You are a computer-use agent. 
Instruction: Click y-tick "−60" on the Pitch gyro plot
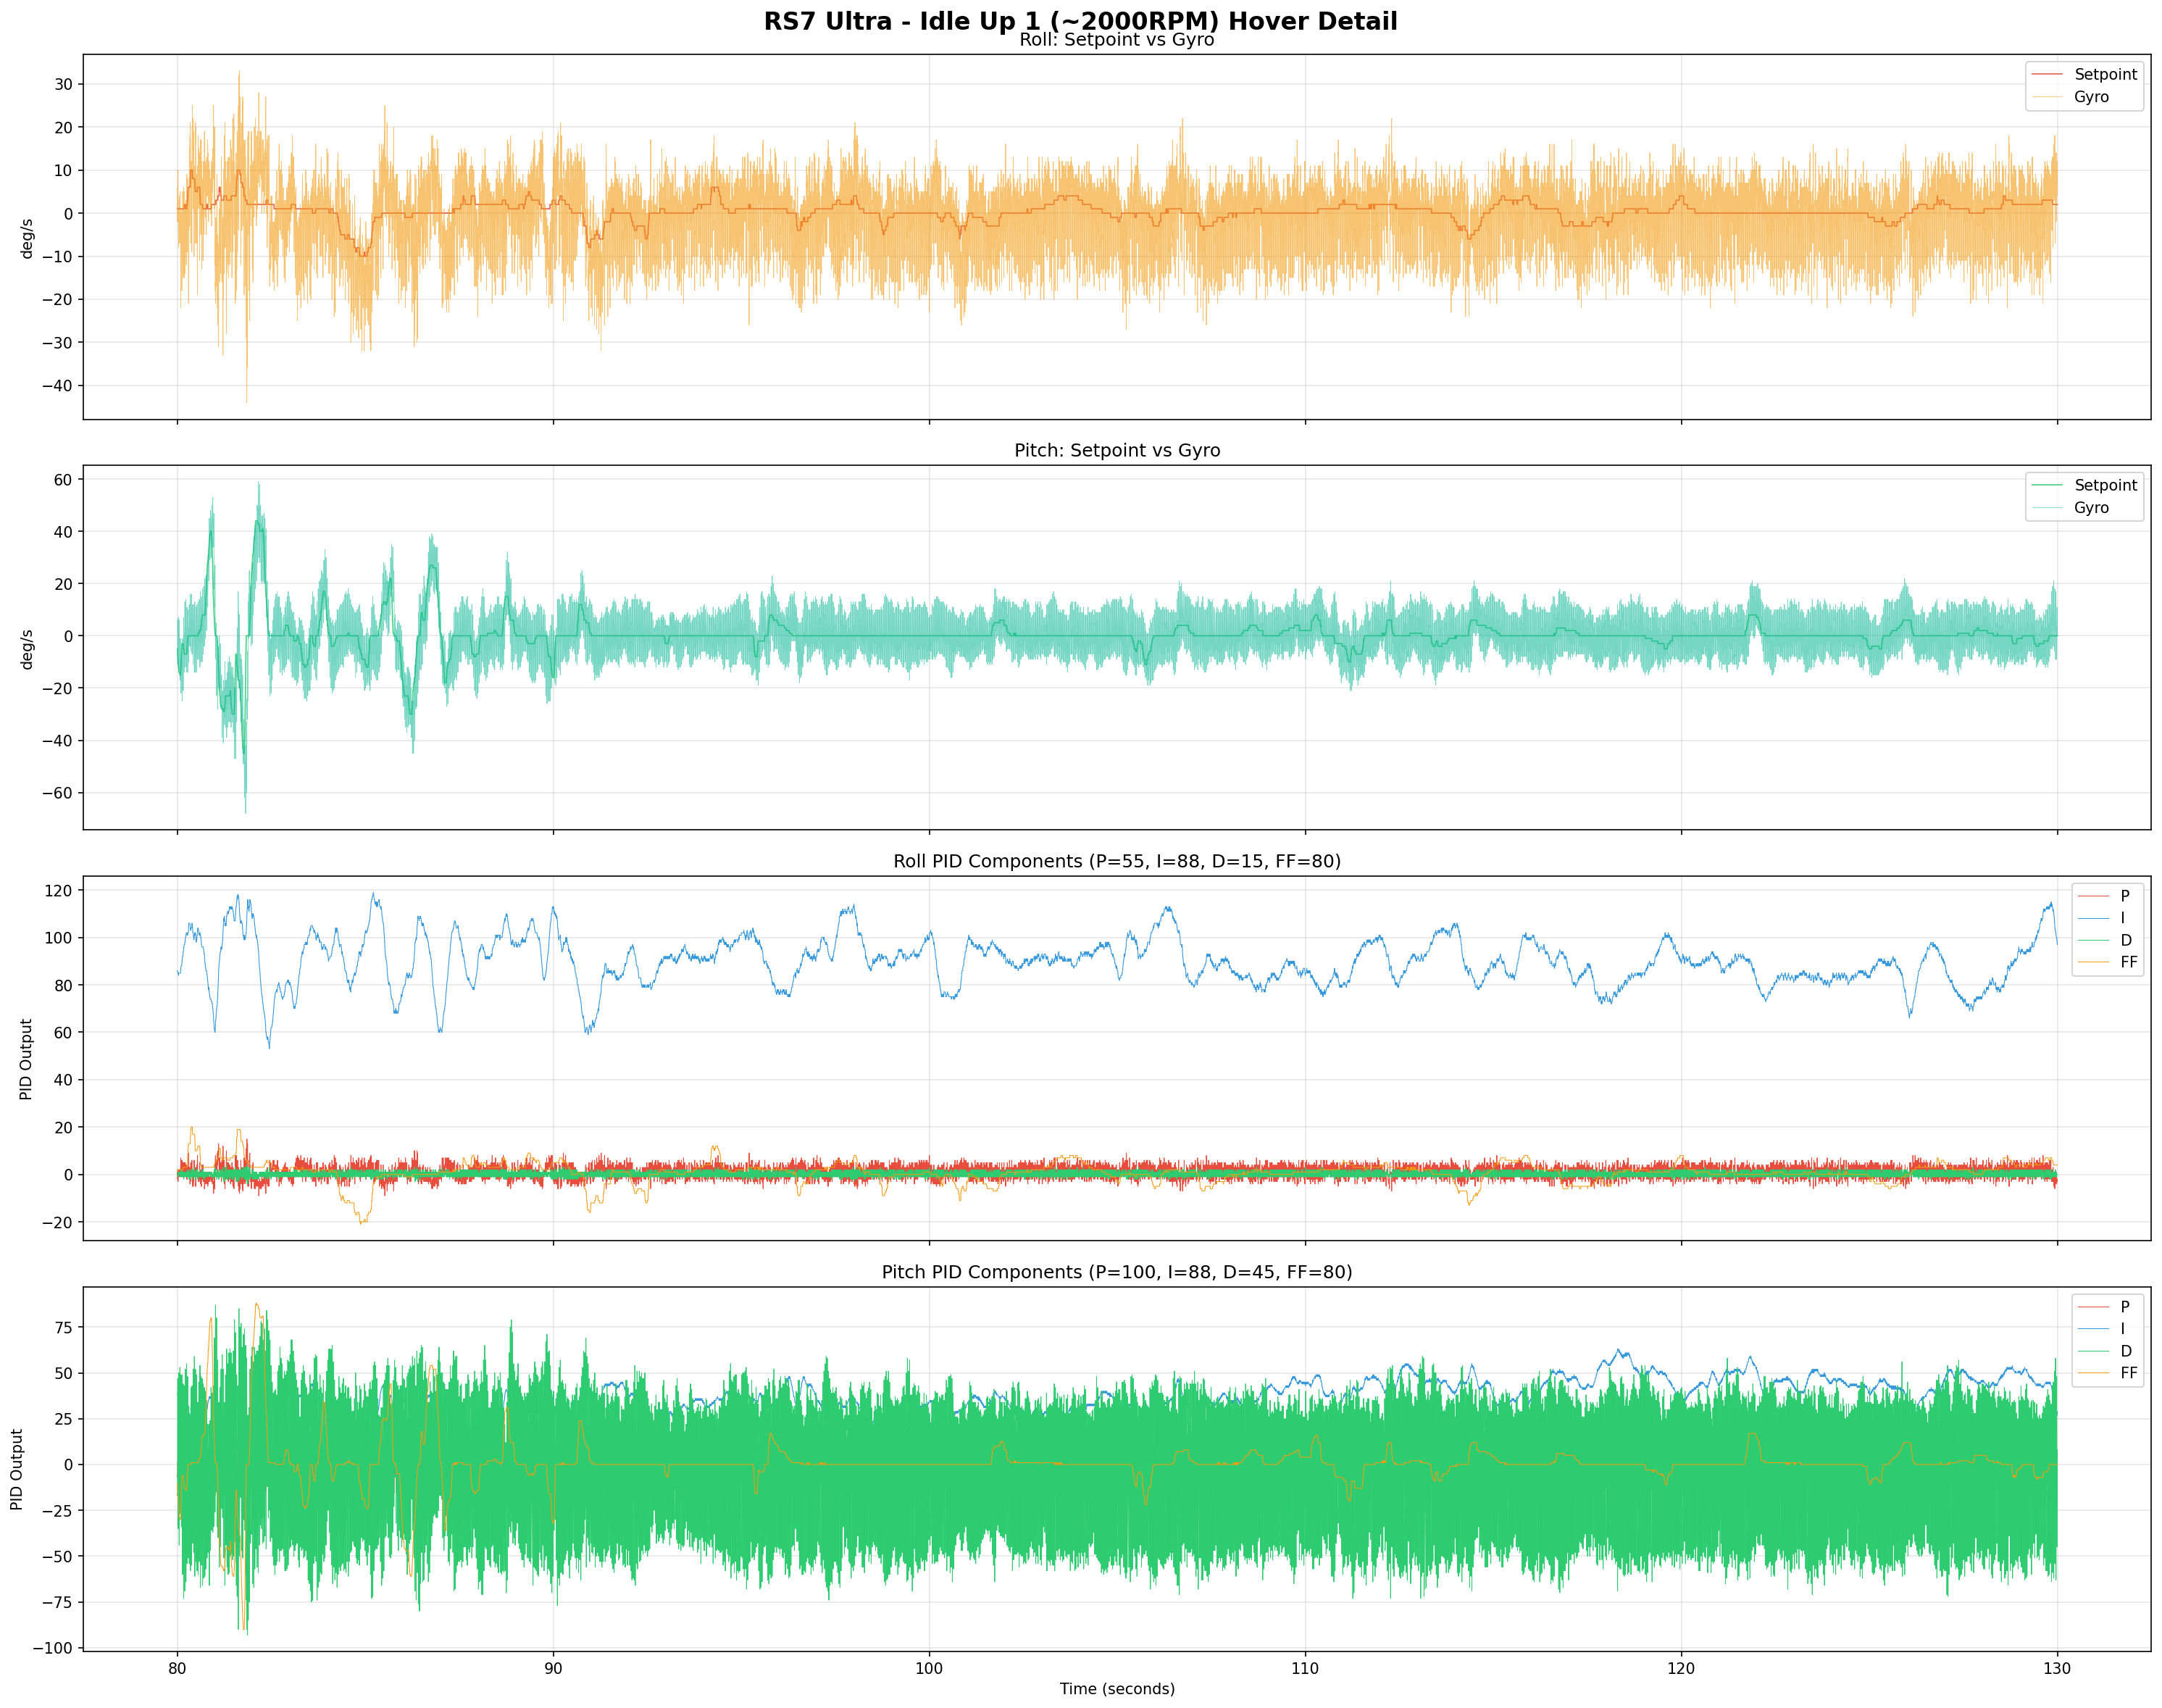click(56, 794)
